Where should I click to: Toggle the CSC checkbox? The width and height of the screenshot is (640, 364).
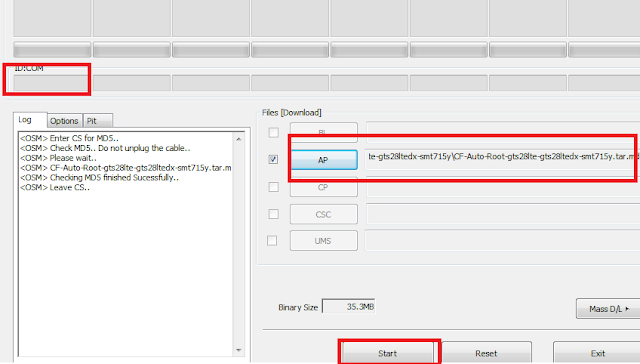[273, 214]
